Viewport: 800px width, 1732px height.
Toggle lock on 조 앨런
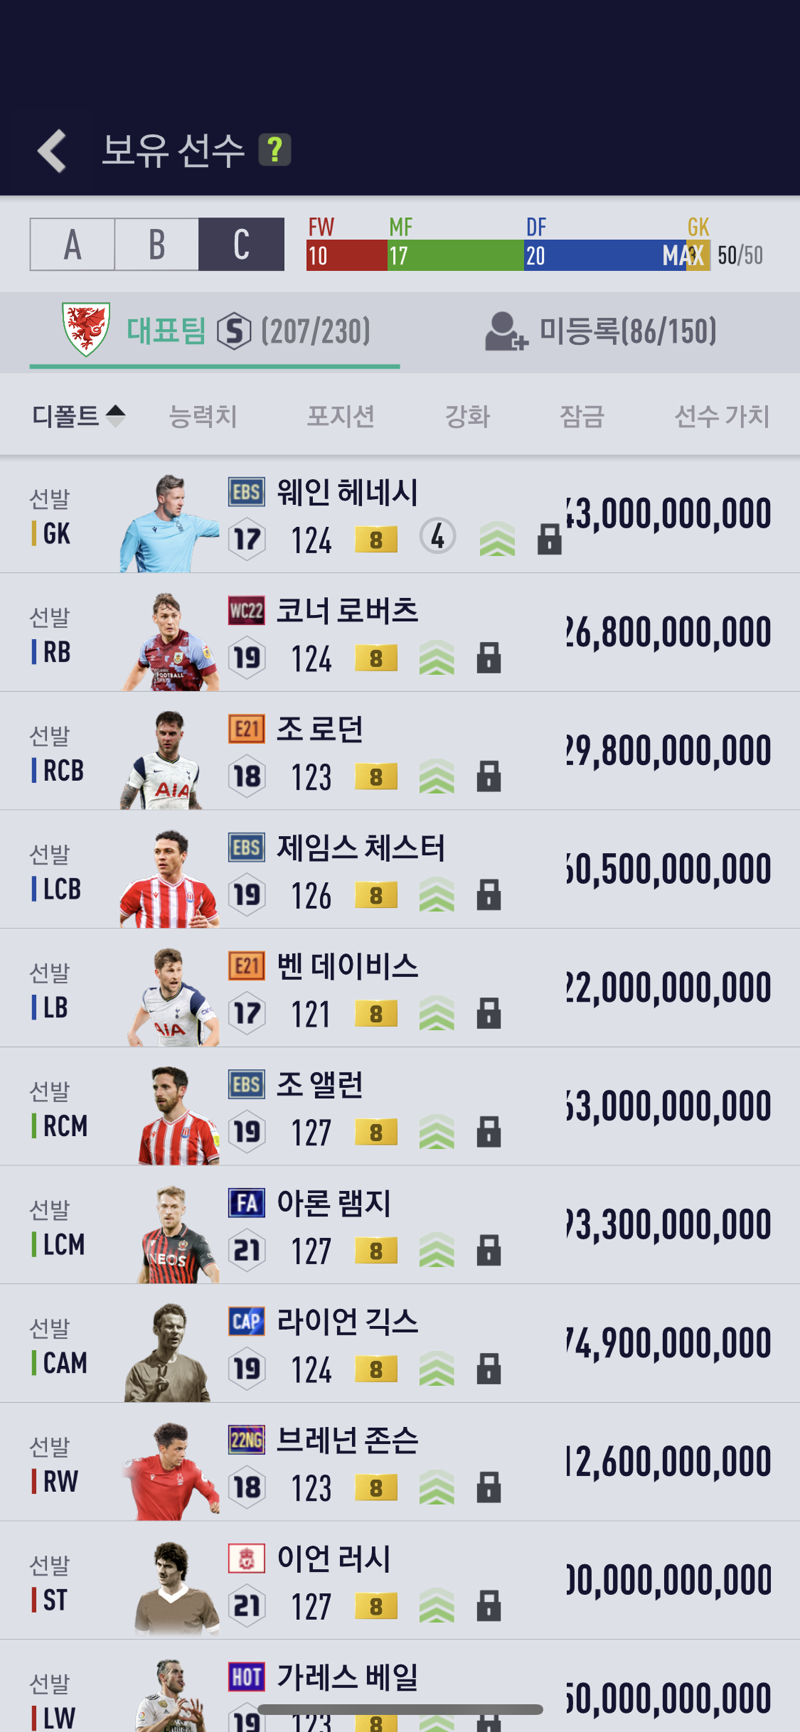pyautogui.click(x=488, y=1132)
